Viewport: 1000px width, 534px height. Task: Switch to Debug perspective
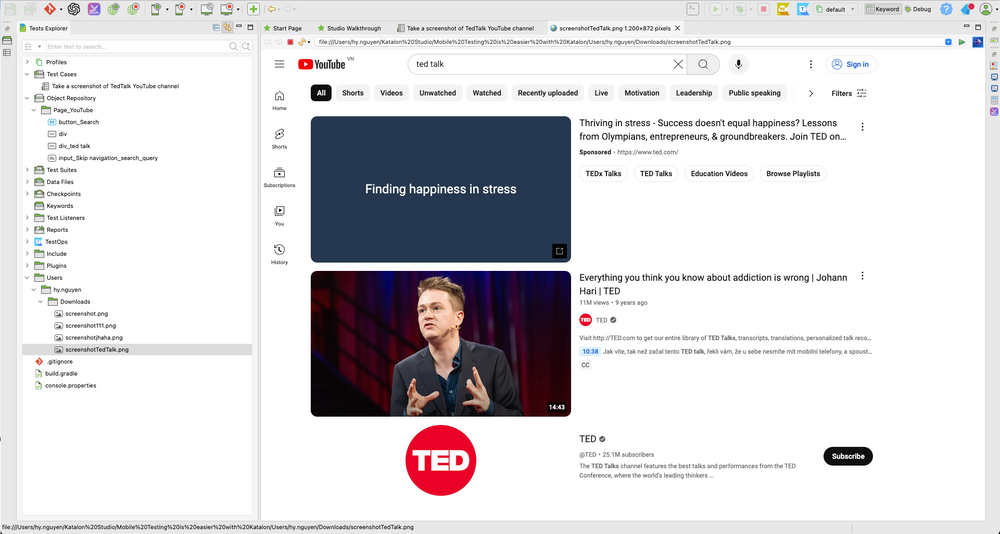pyautogui.click(x=917, y=9)
